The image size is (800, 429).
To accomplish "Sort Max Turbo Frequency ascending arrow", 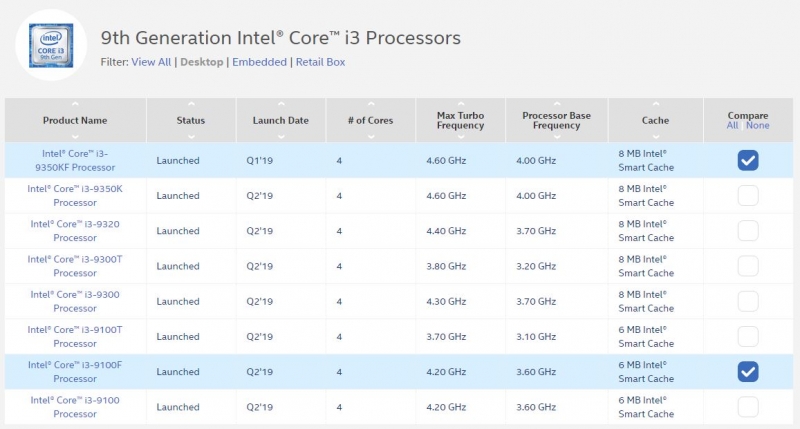I will point(461,104).
